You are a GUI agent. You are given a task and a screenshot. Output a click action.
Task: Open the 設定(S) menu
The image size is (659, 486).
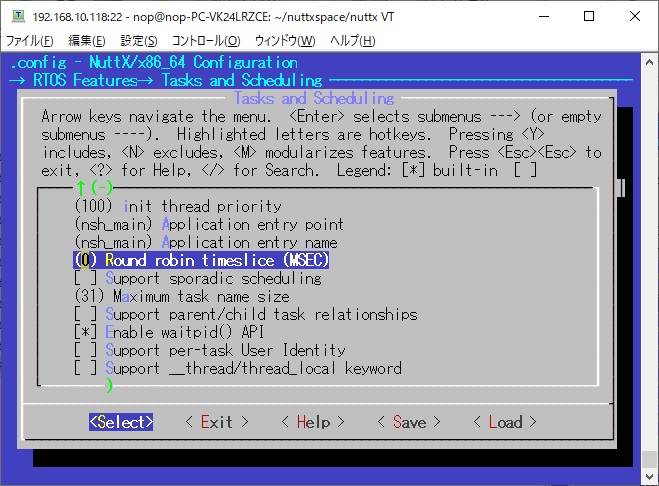tap(139, 41)
